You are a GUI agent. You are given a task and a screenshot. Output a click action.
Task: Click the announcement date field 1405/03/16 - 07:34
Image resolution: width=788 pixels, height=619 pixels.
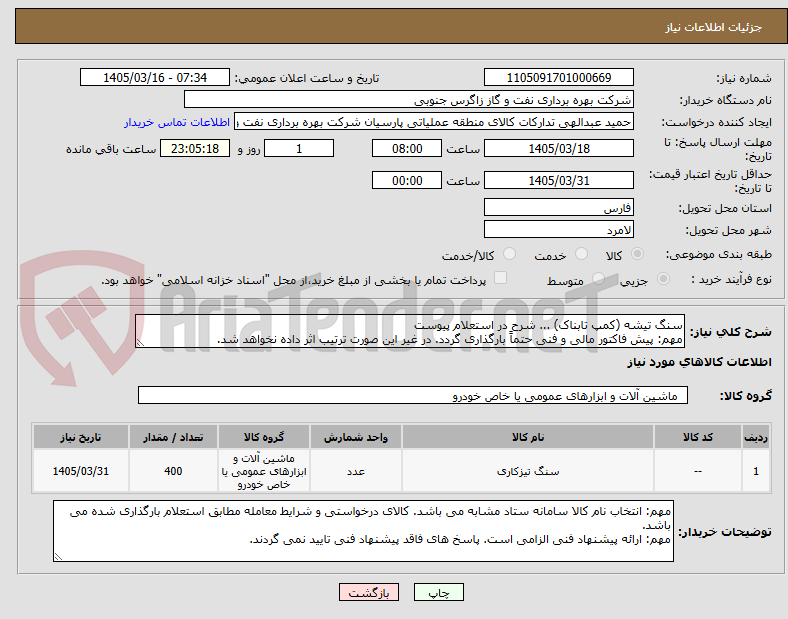[155, 77]
